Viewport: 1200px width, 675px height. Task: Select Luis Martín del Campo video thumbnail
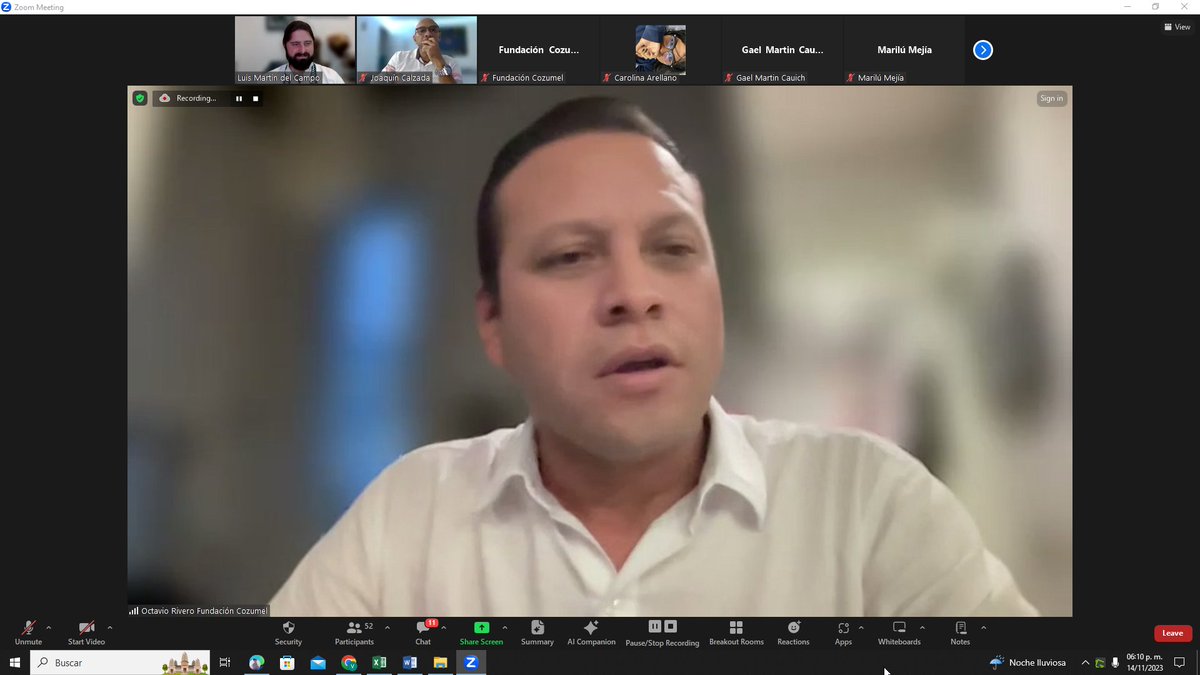295,50
